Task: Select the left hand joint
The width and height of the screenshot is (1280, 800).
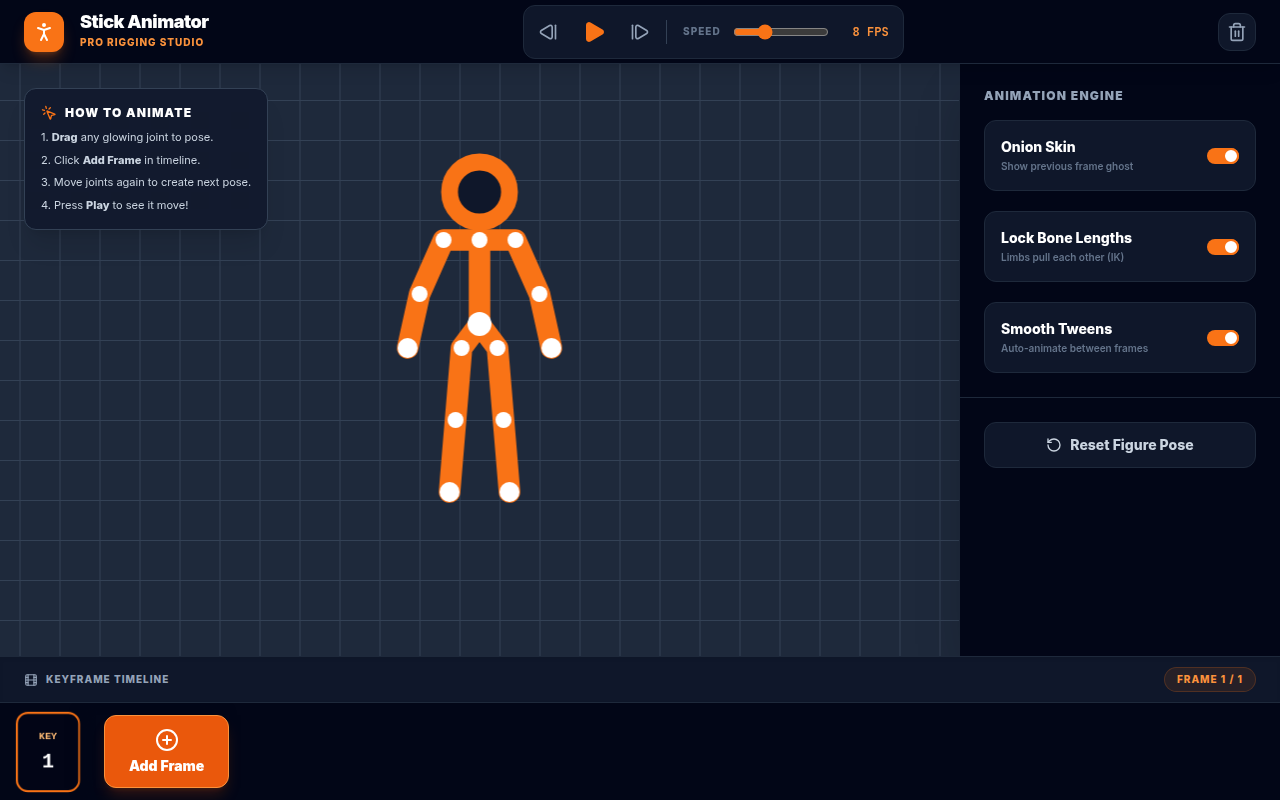Action: tap(408, 348)
